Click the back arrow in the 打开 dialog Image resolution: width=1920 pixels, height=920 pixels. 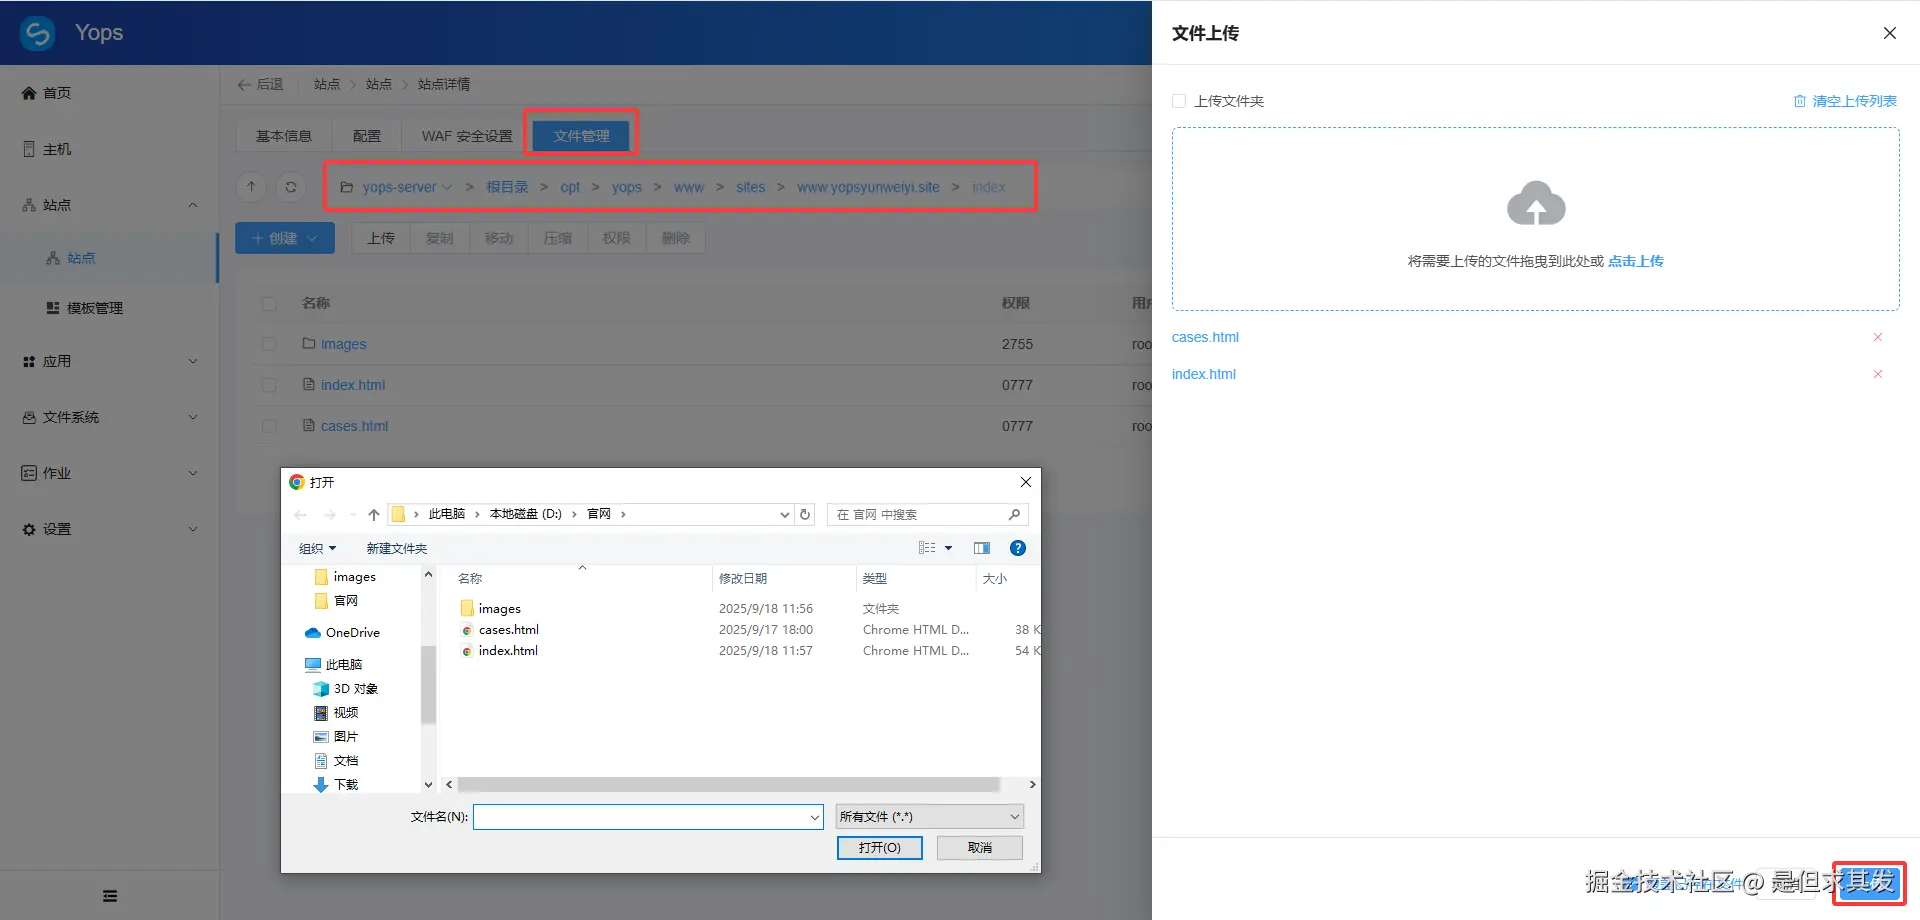point(301,515)
